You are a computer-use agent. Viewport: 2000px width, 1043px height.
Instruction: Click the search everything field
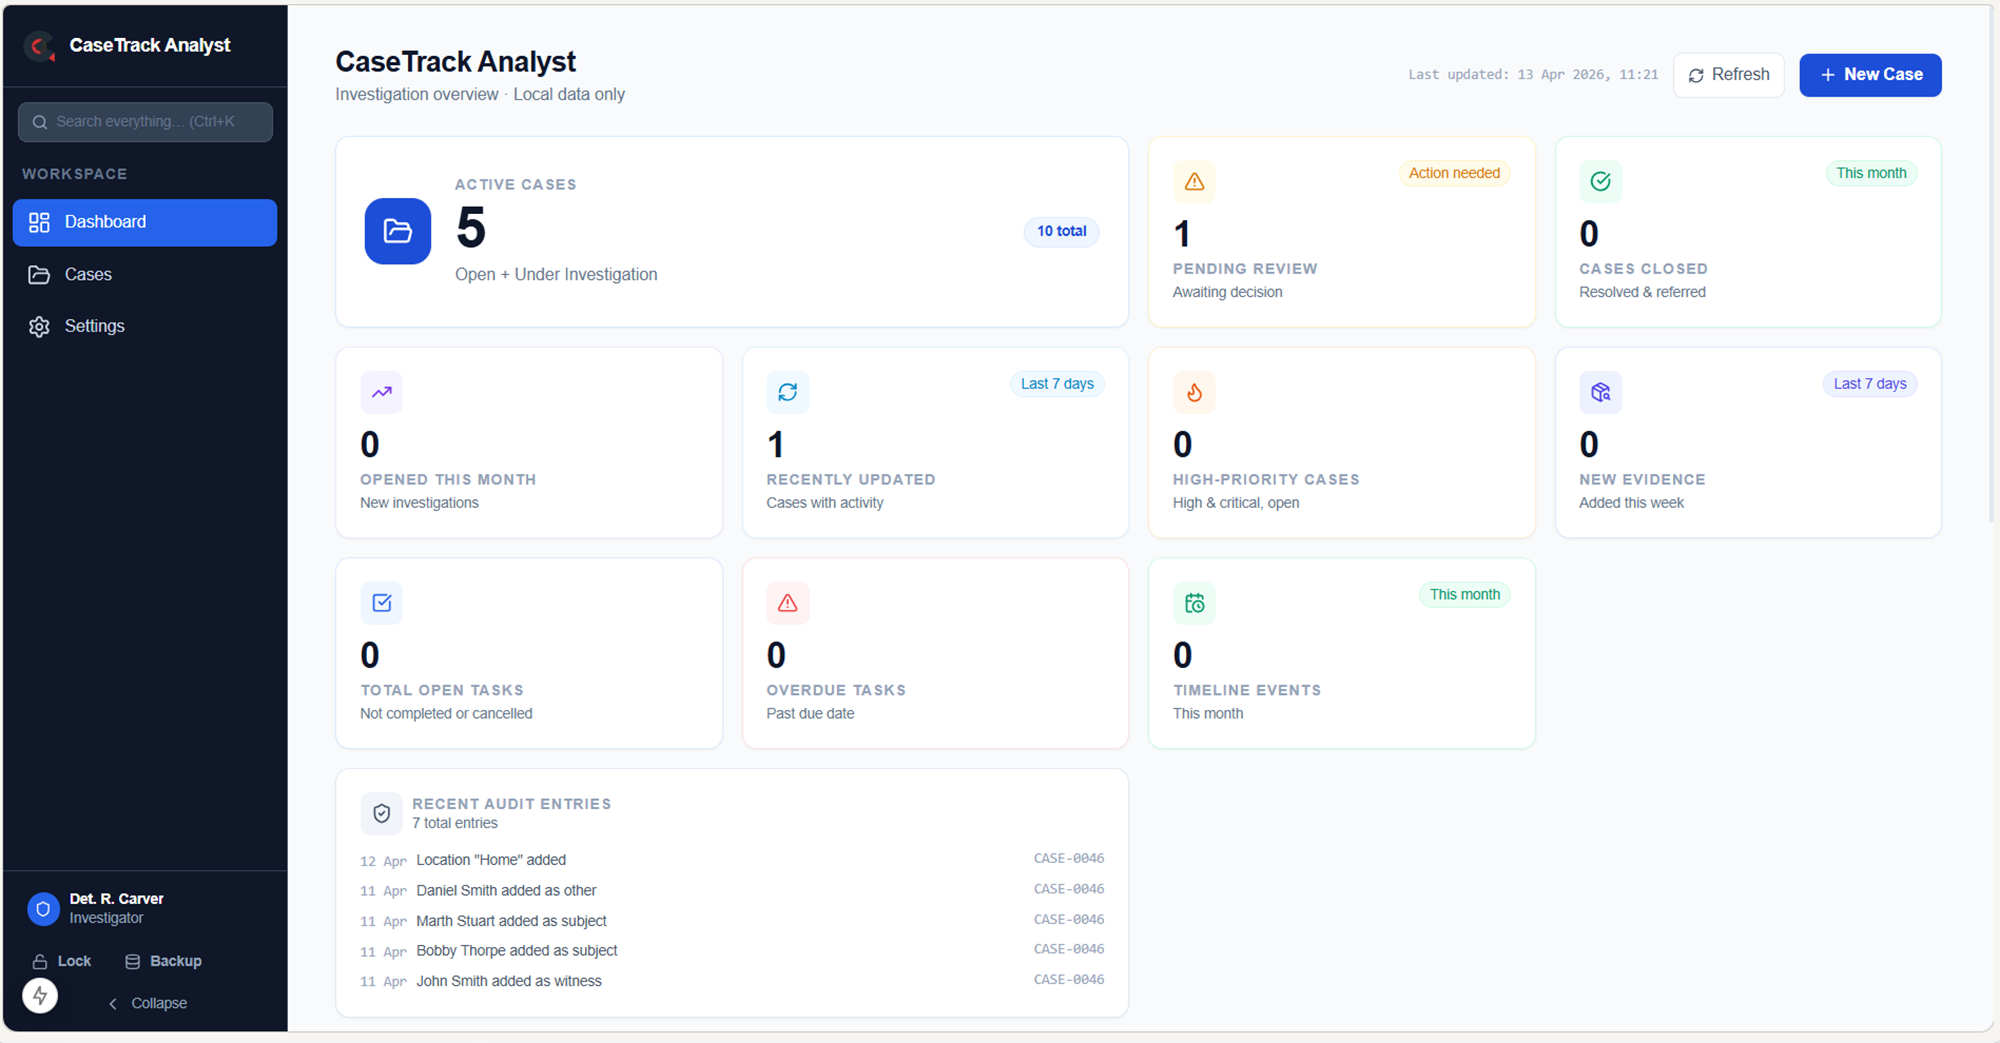tap(145, 121)
